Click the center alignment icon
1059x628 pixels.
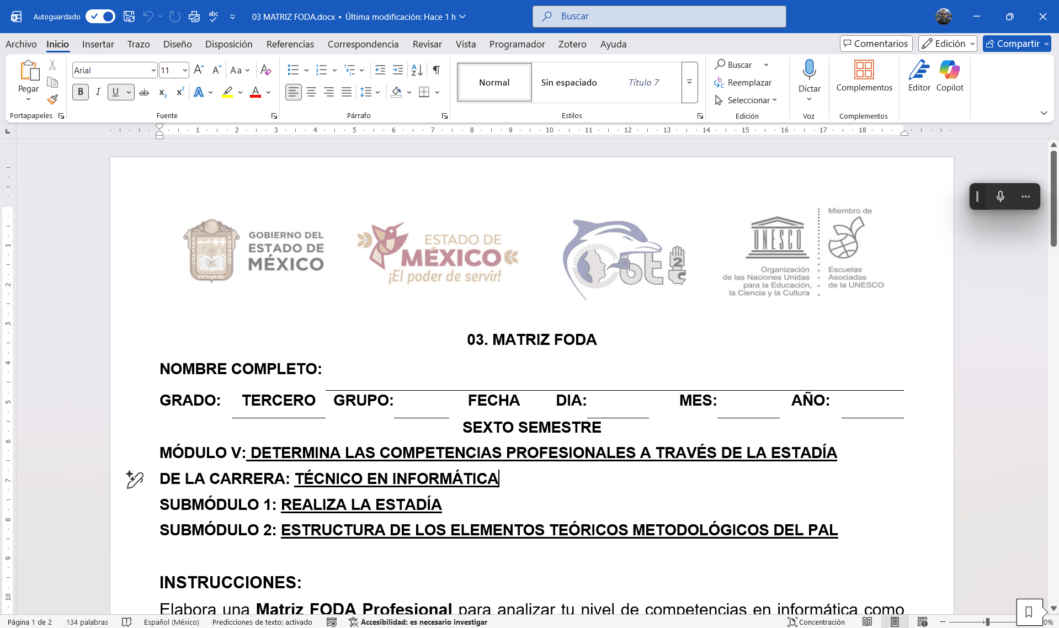click(x=311, y=92)
